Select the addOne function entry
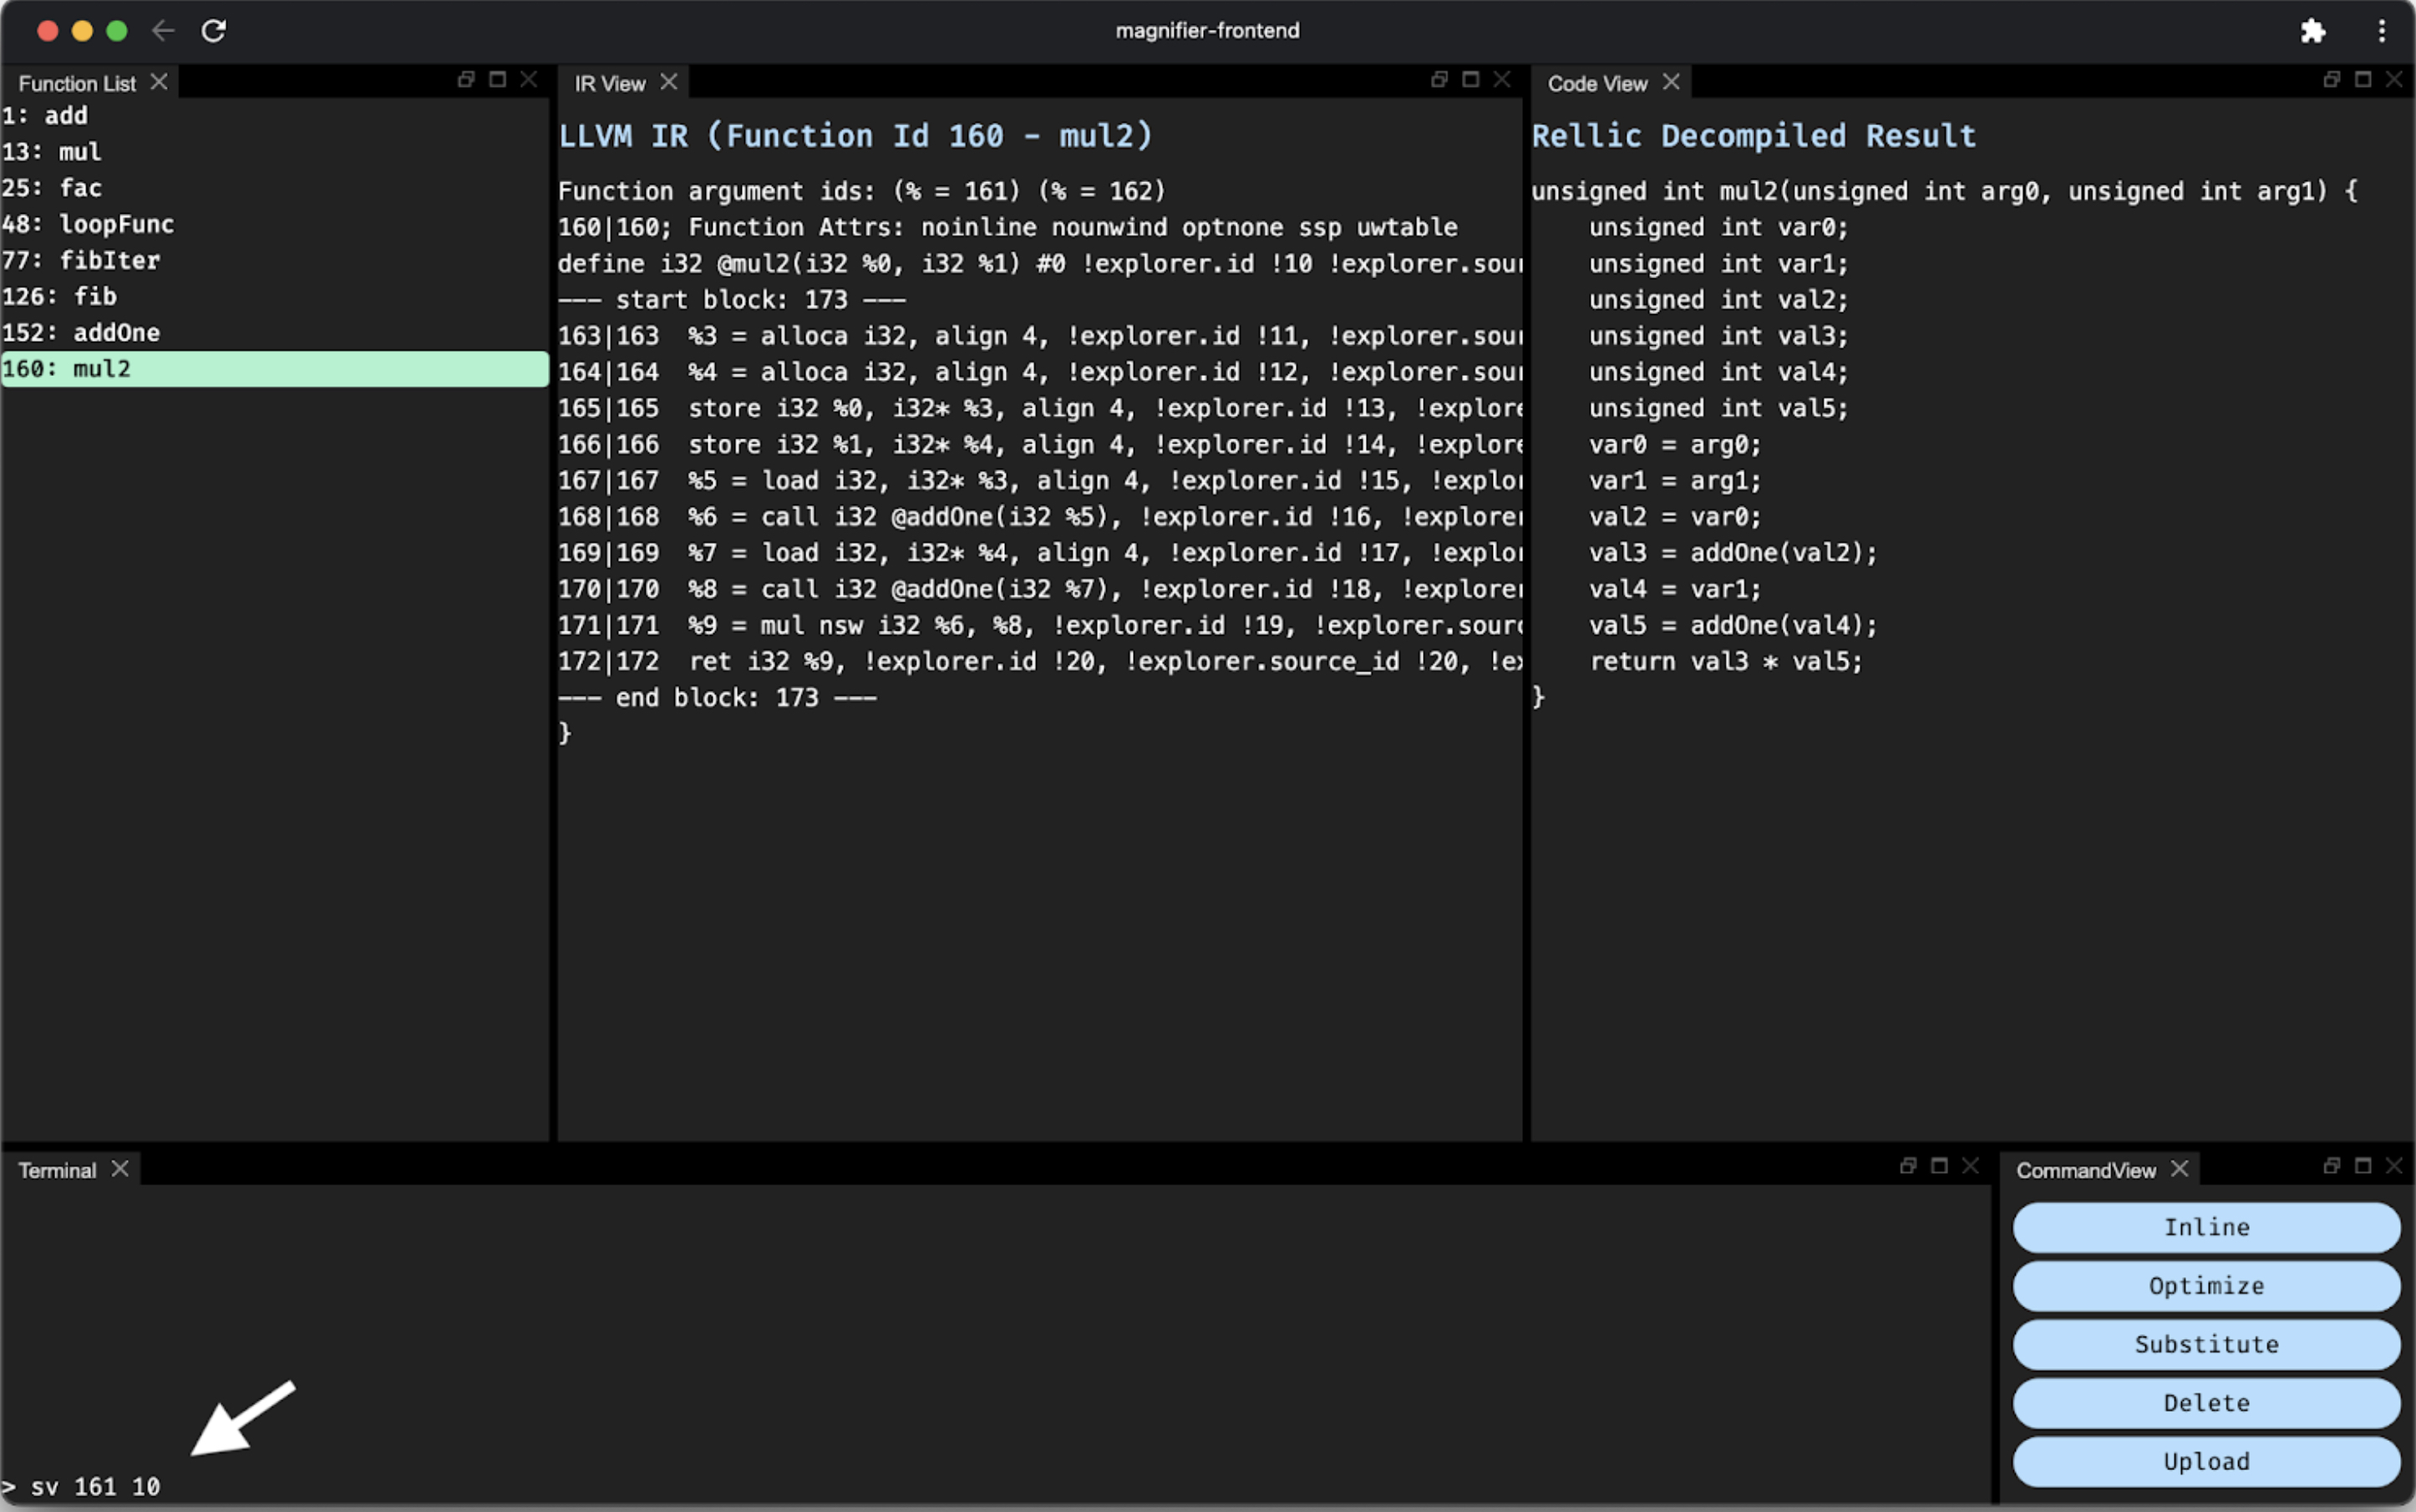The width and height of the screenshot is (2416, 1512). (115, 333)
